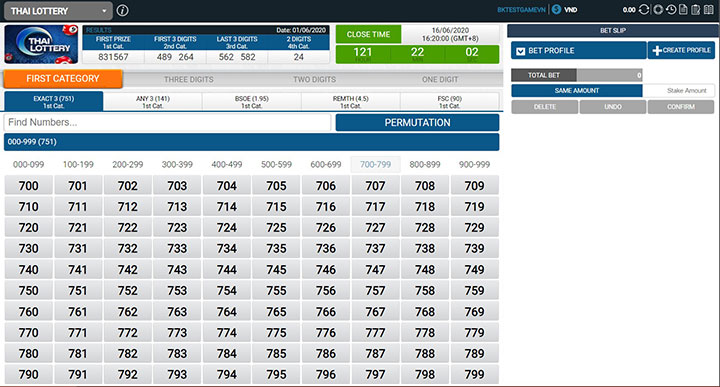Collapse the 000-999 (751) section bar
This screenshot has width=720, height=387.
[x=252, y=142]
